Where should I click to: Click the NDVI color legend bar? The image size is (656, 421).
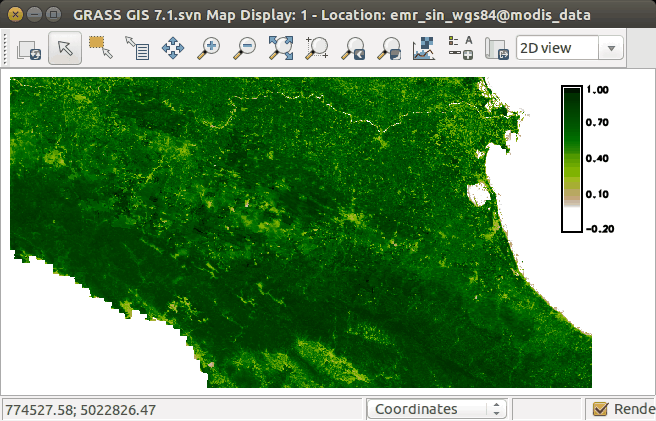(x=573, y=158)
